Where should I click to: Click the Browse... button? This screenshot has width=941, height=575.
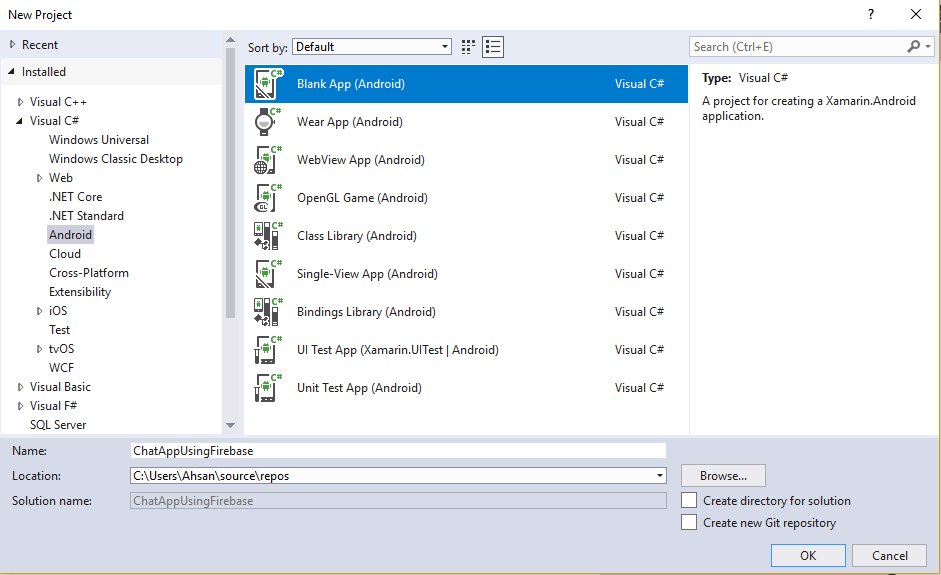click(x=723, y=475)
